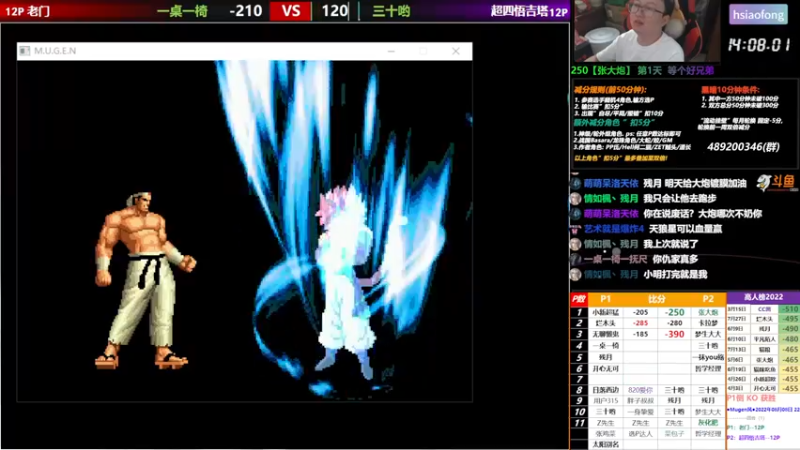
Task: Click the -210 score in top bar
Action: pos(245,11)
